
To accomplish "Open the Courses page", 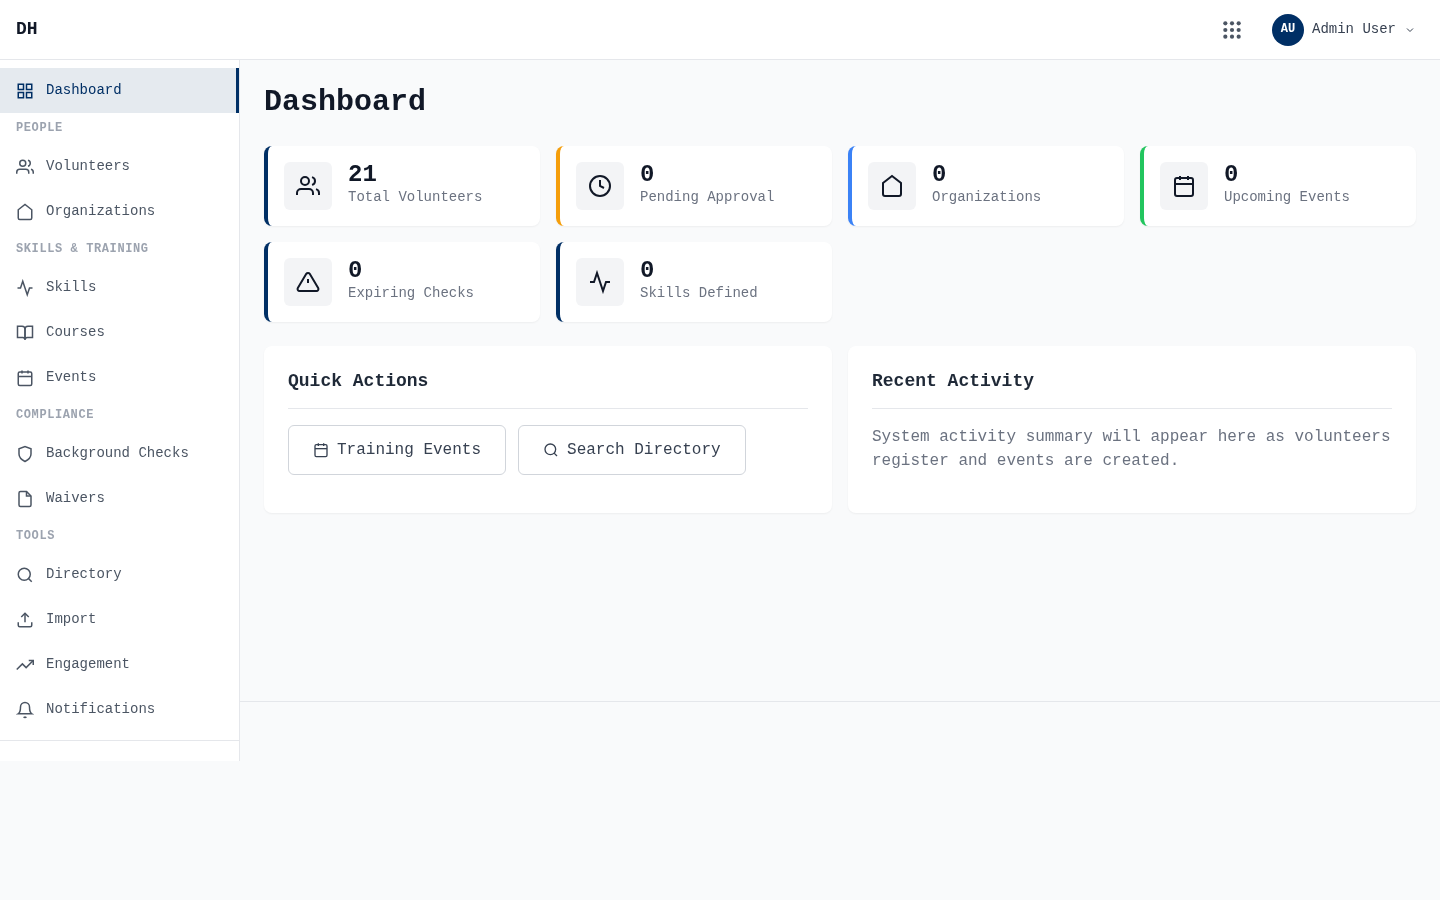I will coord(75,332).
